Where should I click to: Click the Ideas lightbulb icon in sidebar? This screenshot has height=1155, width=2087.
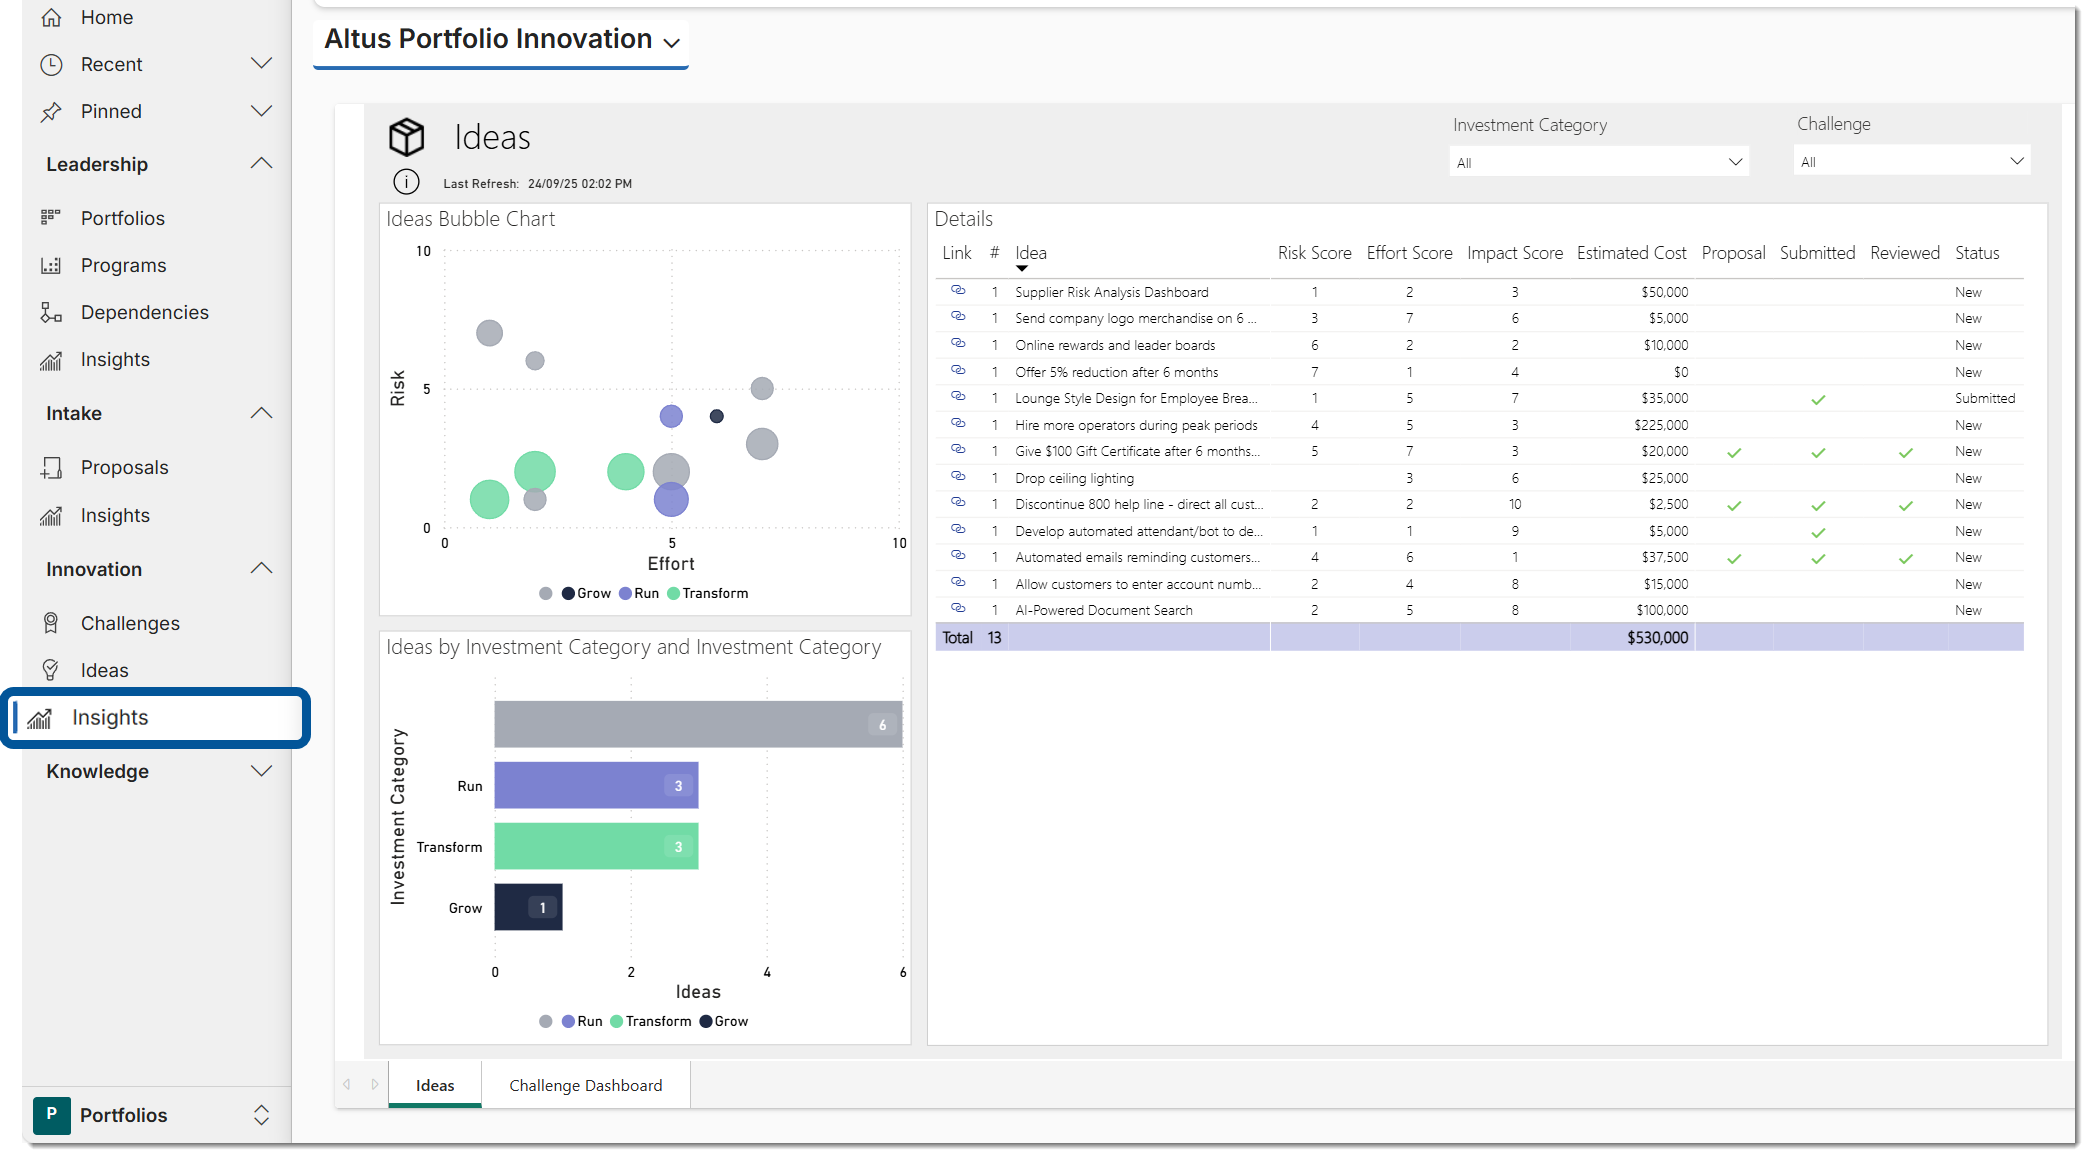tap(51, 670)
